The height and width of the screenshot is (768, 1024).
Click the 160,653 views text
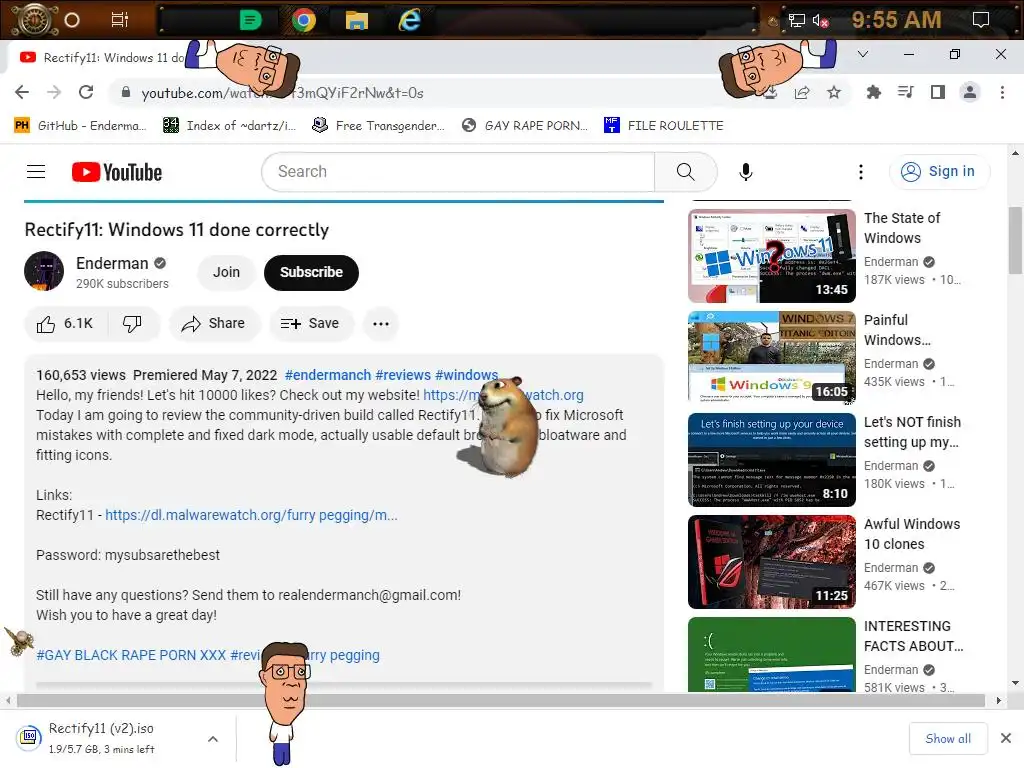pos(81,375)
